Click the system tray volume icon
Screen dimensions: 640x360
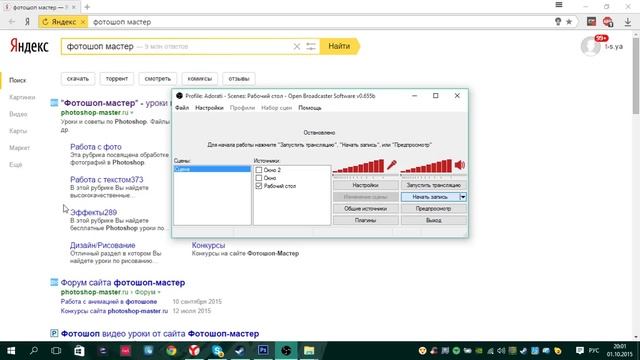point(501,351)
